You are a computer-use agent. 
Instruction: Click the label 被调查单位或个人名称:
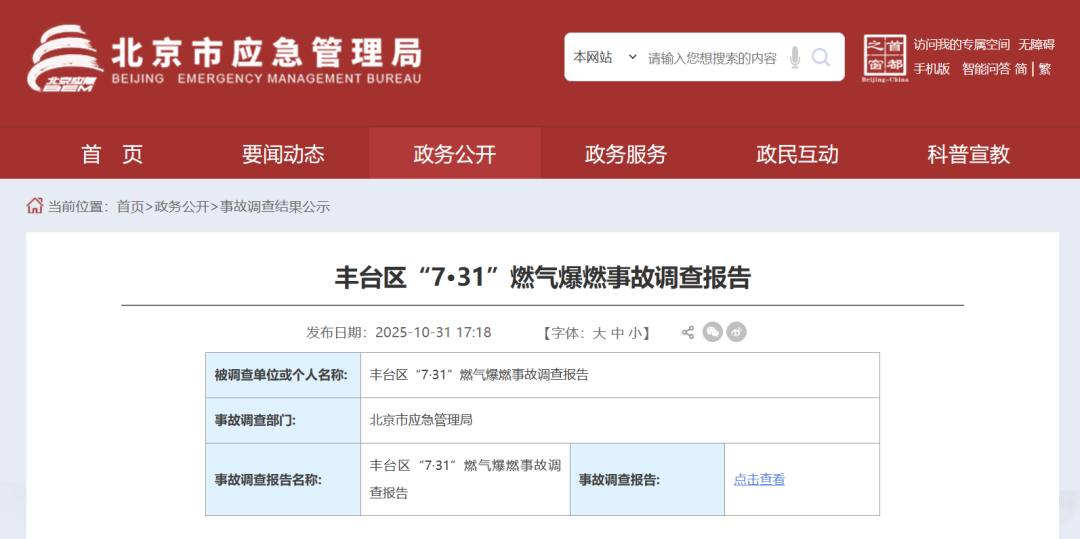(281, 375)
